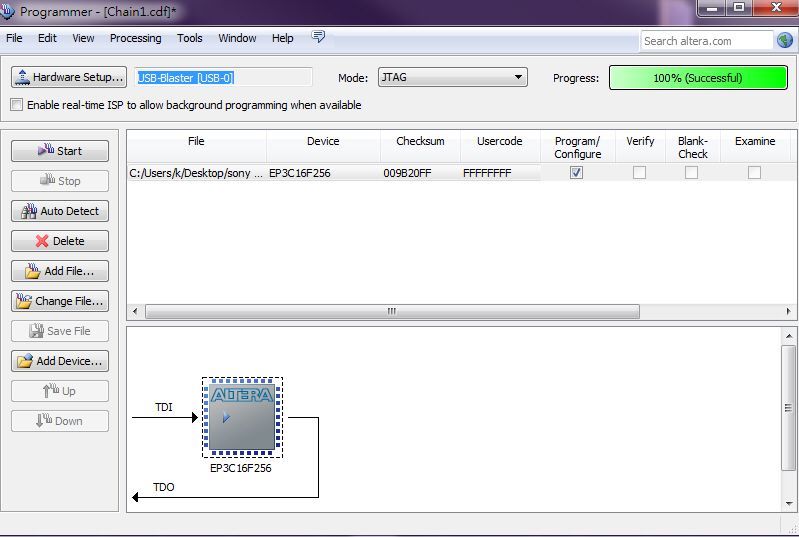Viewport: 799px width, 537px height.
Task: Open the Processing menu
Action: tap(136, 38)
